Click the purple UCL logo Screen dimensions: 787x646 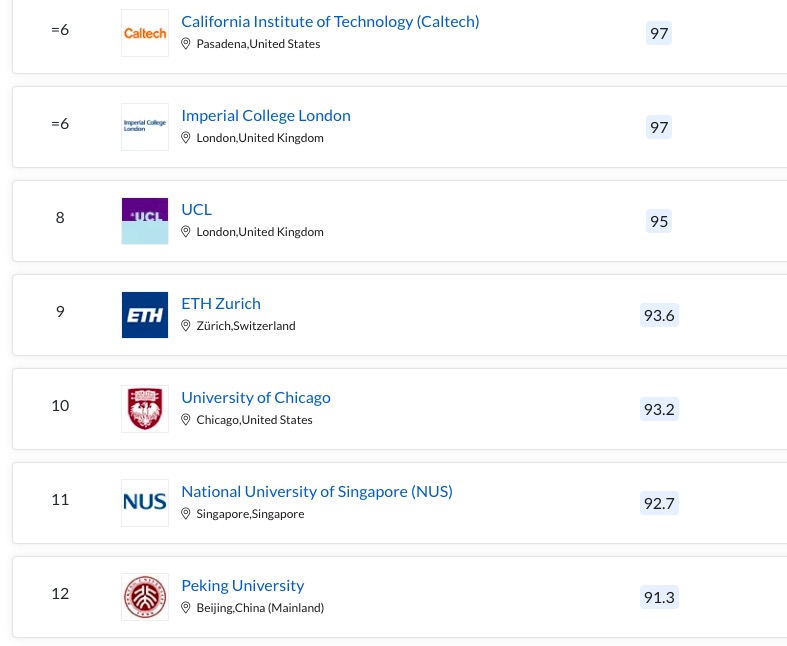pyautogui.click(x=144, y=221)
